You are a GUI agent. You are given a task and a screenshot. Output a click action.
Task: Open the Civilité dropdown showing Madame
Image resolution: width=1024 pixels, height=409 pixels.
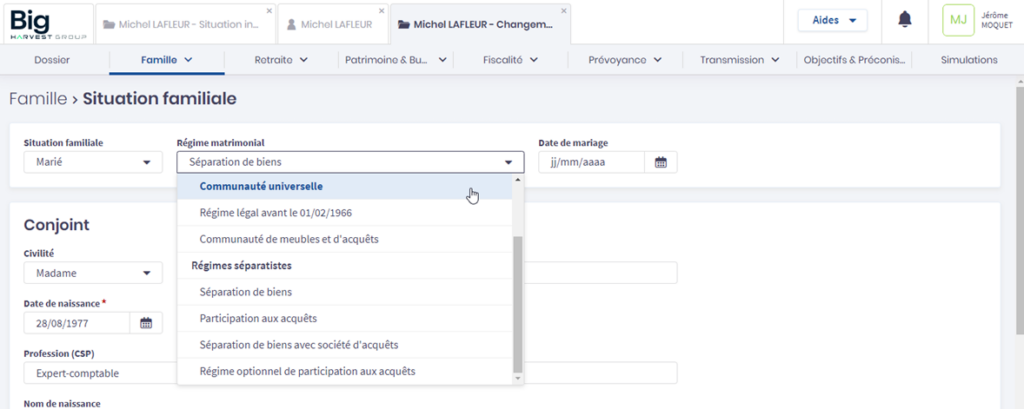[x=91, y=273]
